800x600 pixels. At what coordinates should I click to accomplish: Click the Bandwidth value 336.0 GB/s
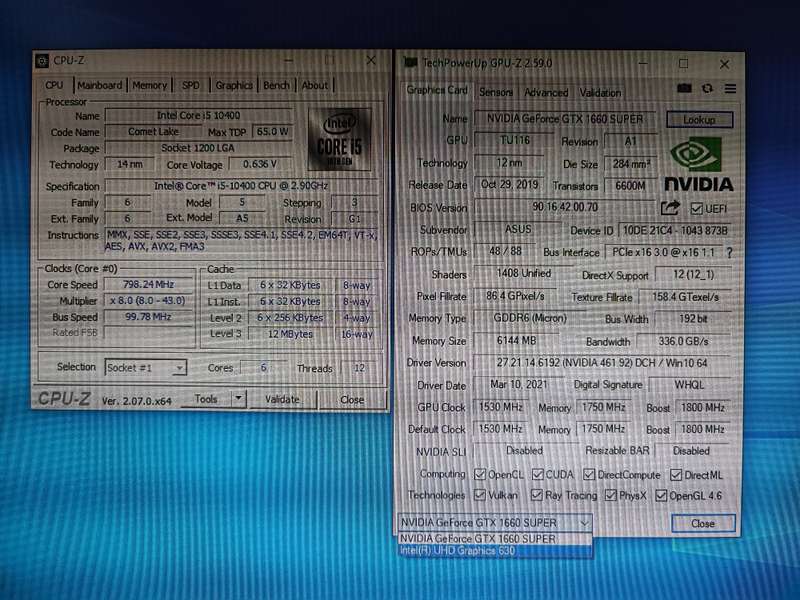point(683,341)
